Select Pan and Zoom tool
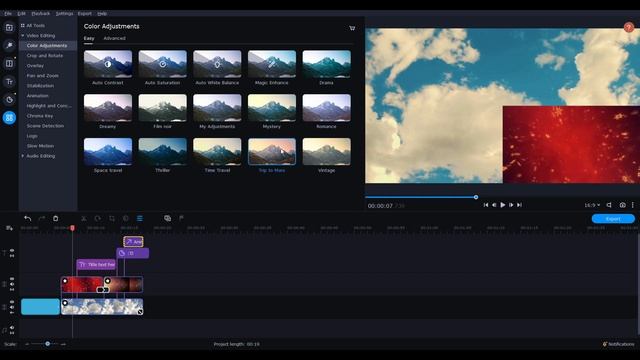This screenshot has width=640, height=360. 42,76
